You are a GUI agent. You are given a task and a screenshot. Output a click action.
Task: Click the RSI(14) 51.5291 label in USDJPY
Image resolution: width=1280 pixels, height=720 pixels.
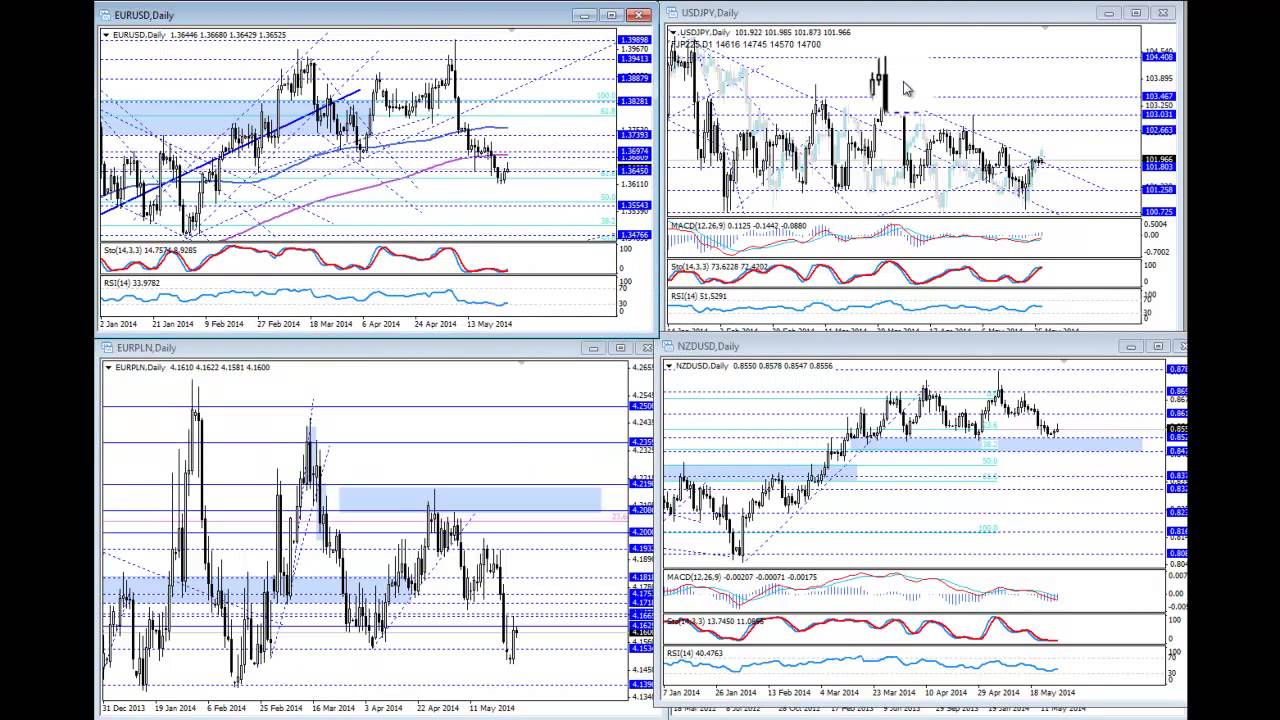click(x=698, y=296)
